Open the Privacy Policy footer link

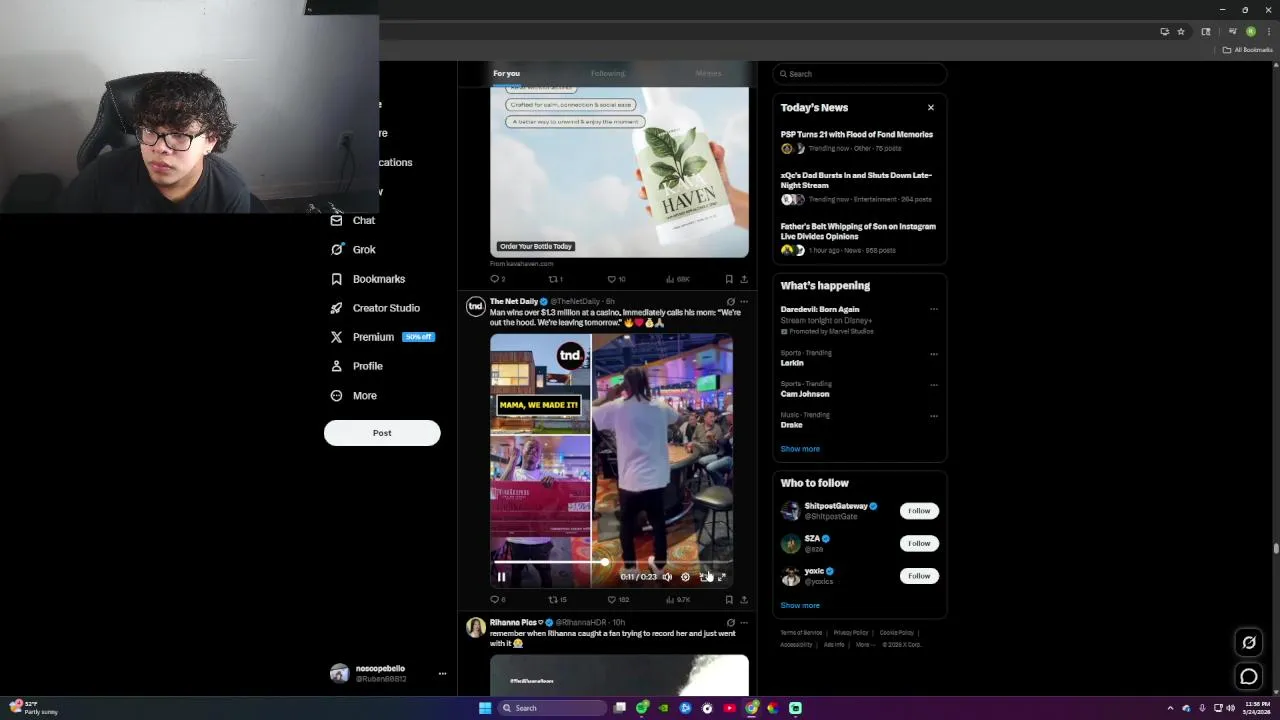coord(851,633)
